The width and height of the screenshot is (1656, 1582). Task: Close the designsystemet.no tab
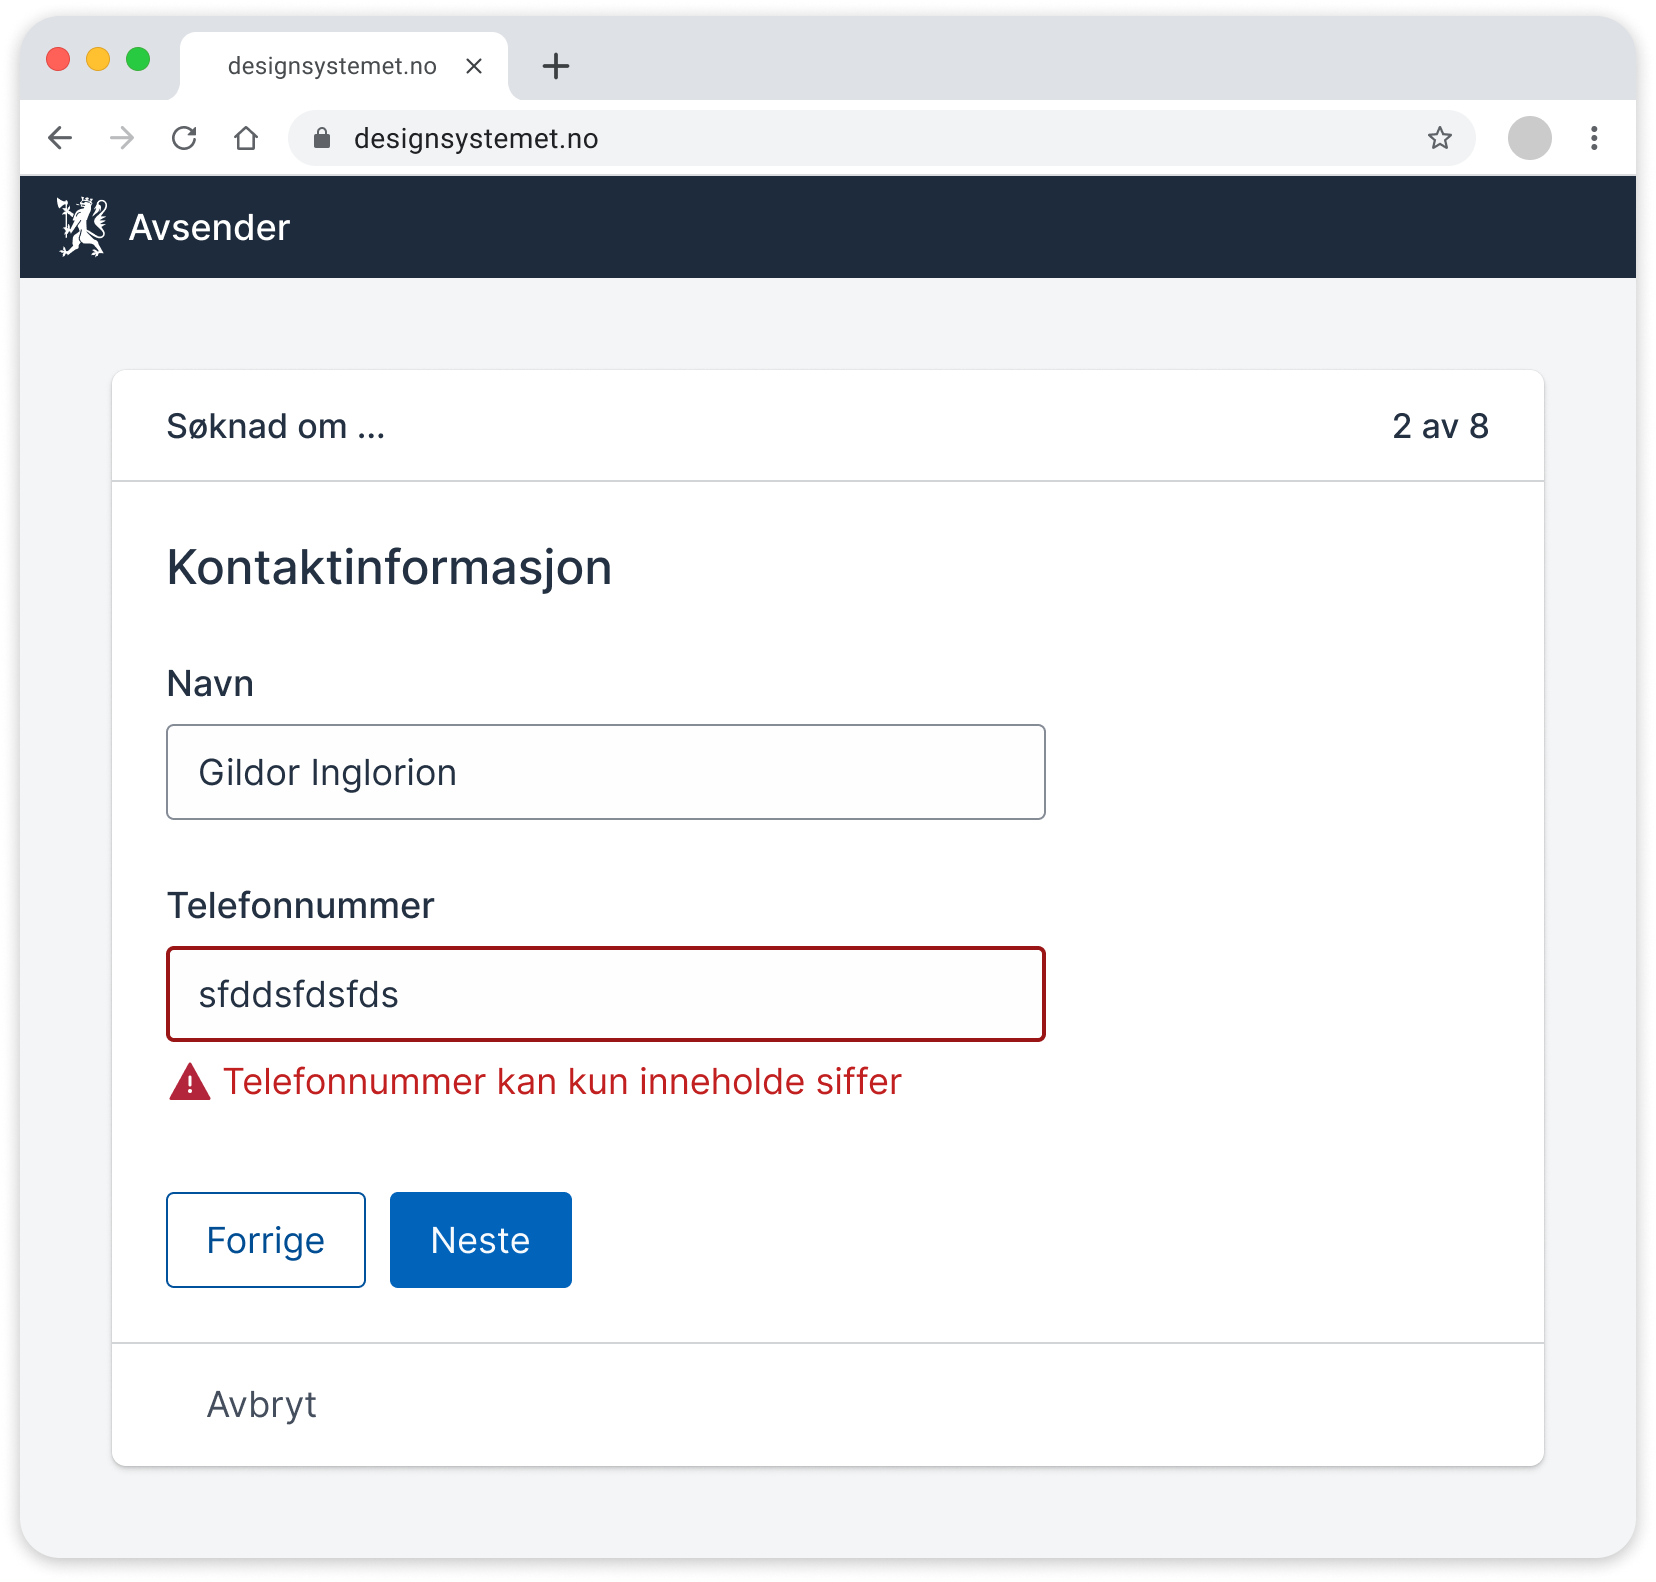(x=474, y=66)
